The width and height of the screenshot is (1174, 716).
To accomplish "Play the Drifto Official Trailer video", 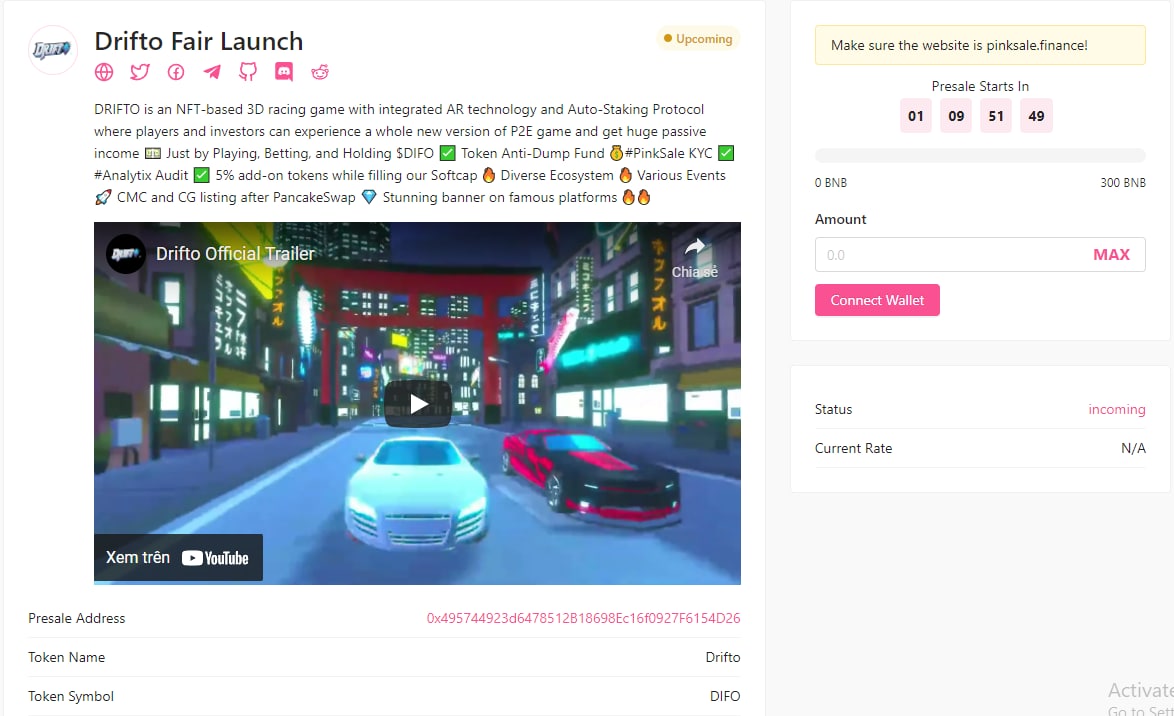I will click(x=417, y=404).
